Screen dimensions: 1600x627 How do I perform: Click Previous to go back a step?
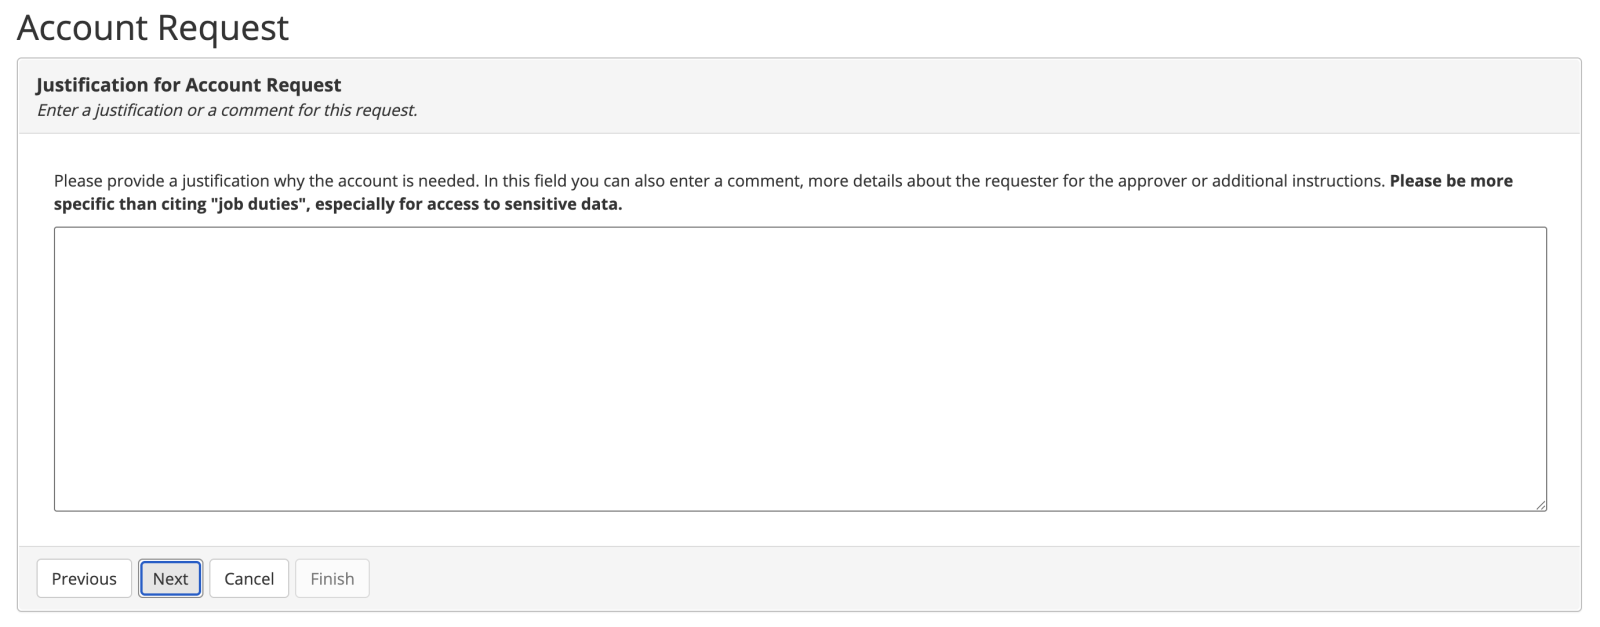pyautogui.click(x=84, y=578)
